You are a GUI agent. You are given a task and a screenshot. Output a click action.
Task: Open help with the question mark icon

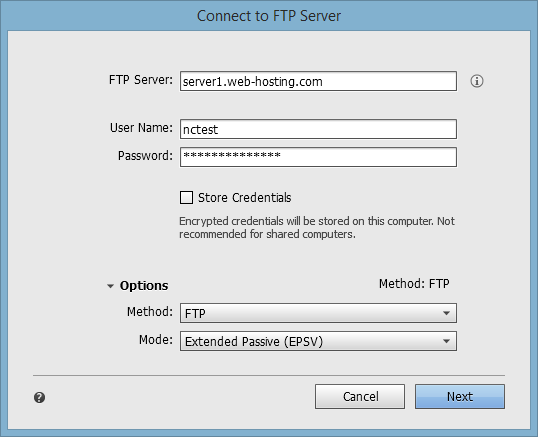(39, 398)
